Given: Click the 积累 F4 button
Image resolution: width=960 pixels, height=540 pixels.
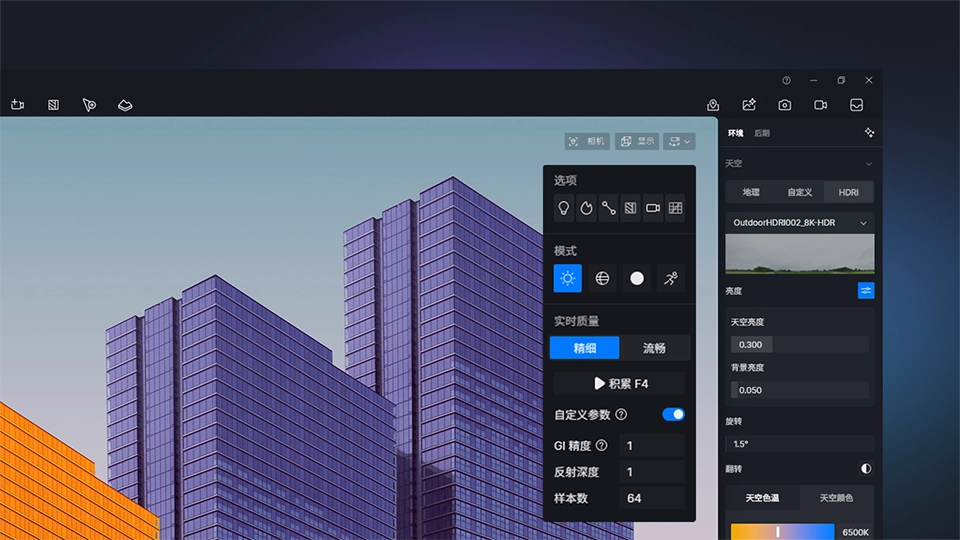Looking at the screenshot, I should 620,383.
